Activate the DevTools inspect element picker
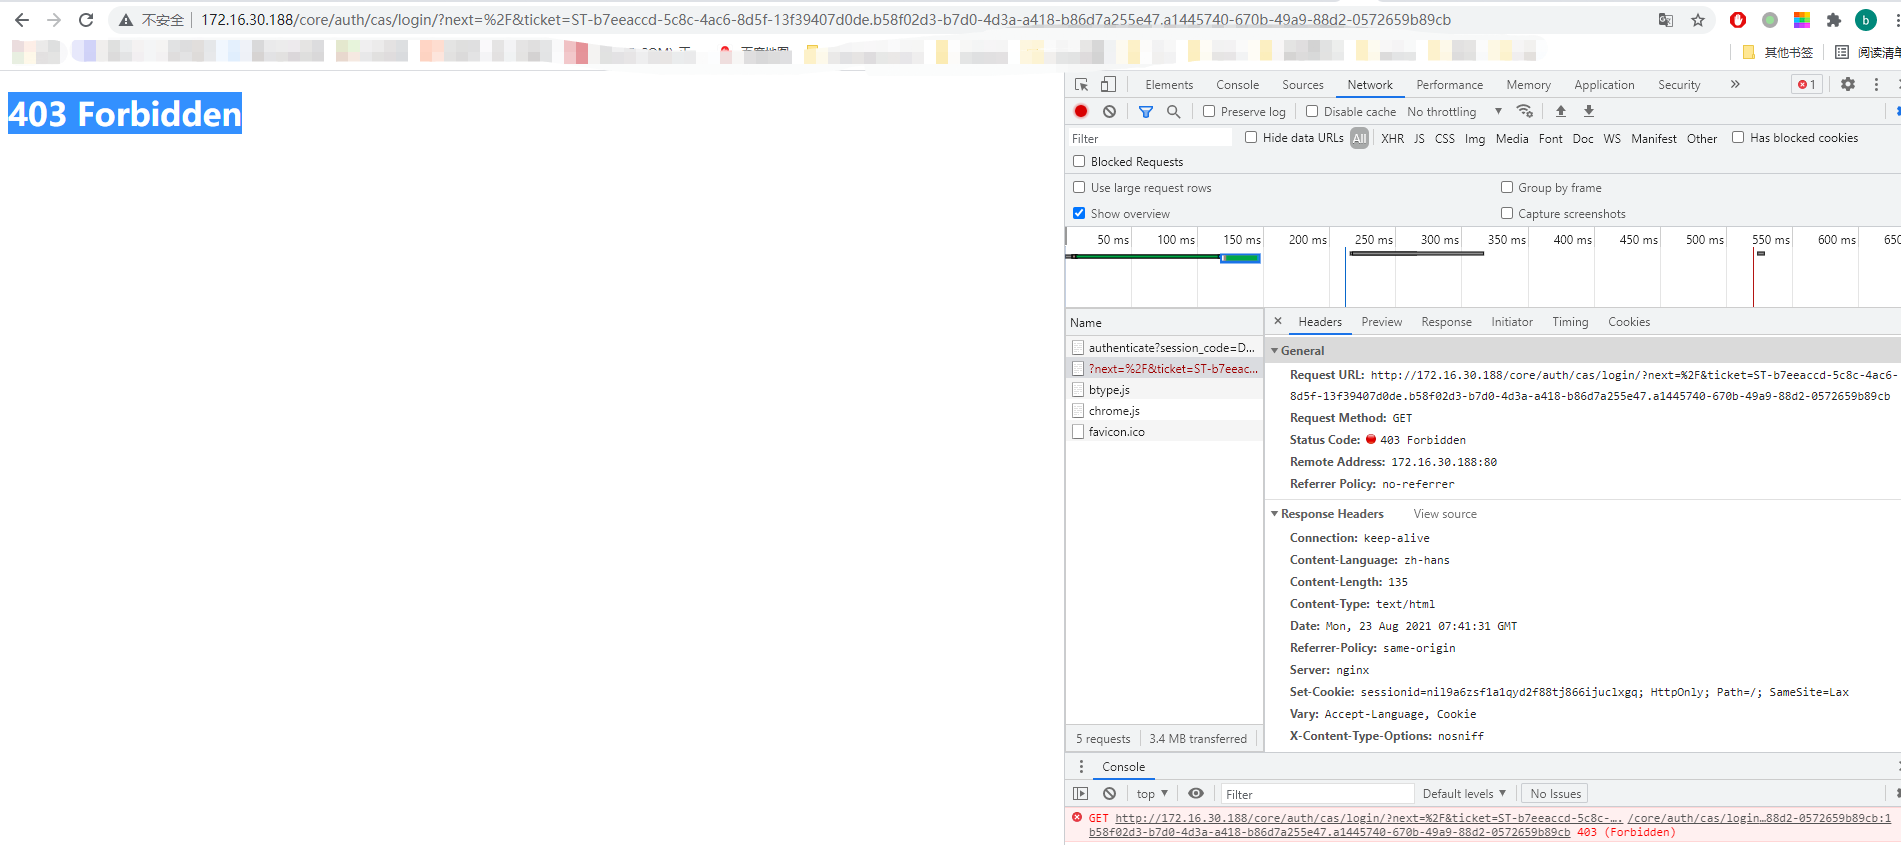The width and height of the screenshot is (1901, 845). [1082, 85]
